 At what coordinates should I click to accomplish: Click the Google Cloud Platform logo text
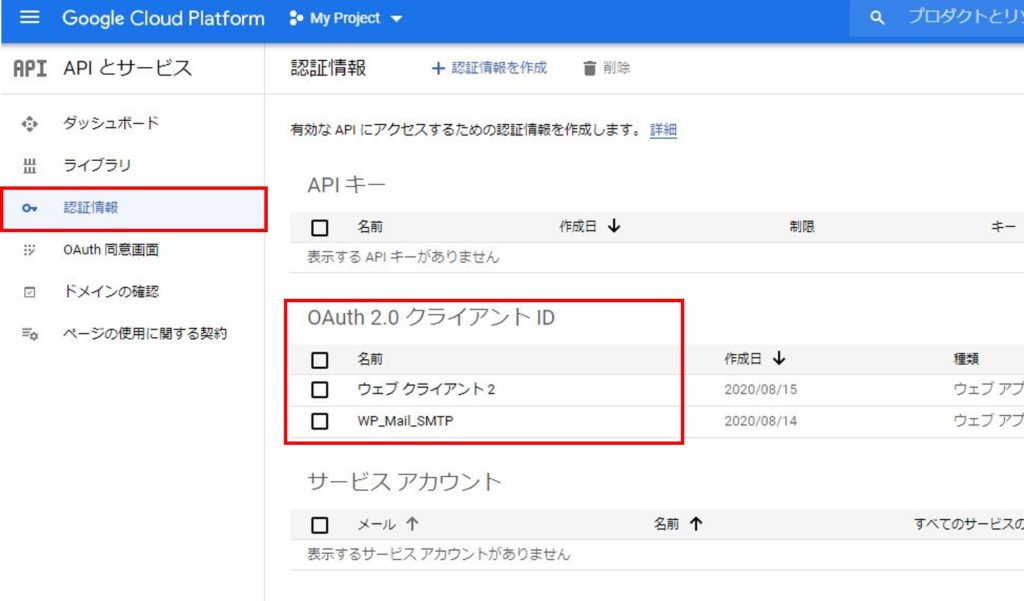click(163, 18)
